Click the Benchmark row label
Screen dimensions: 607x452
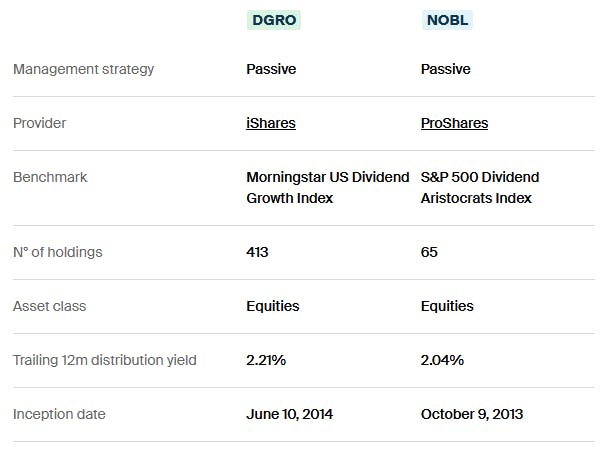click(x=50, y=177)
